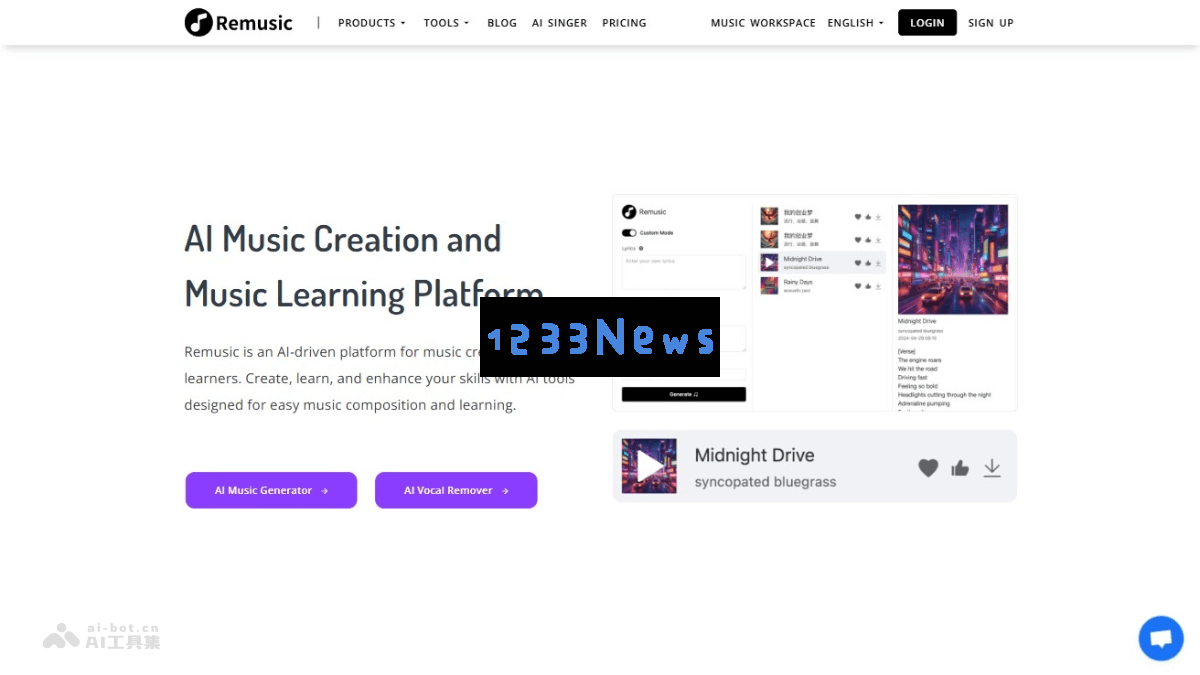Screen dimensions: 1200x675
Task: Select the Rainy Days song thumbnail
Action: [769, 285]
